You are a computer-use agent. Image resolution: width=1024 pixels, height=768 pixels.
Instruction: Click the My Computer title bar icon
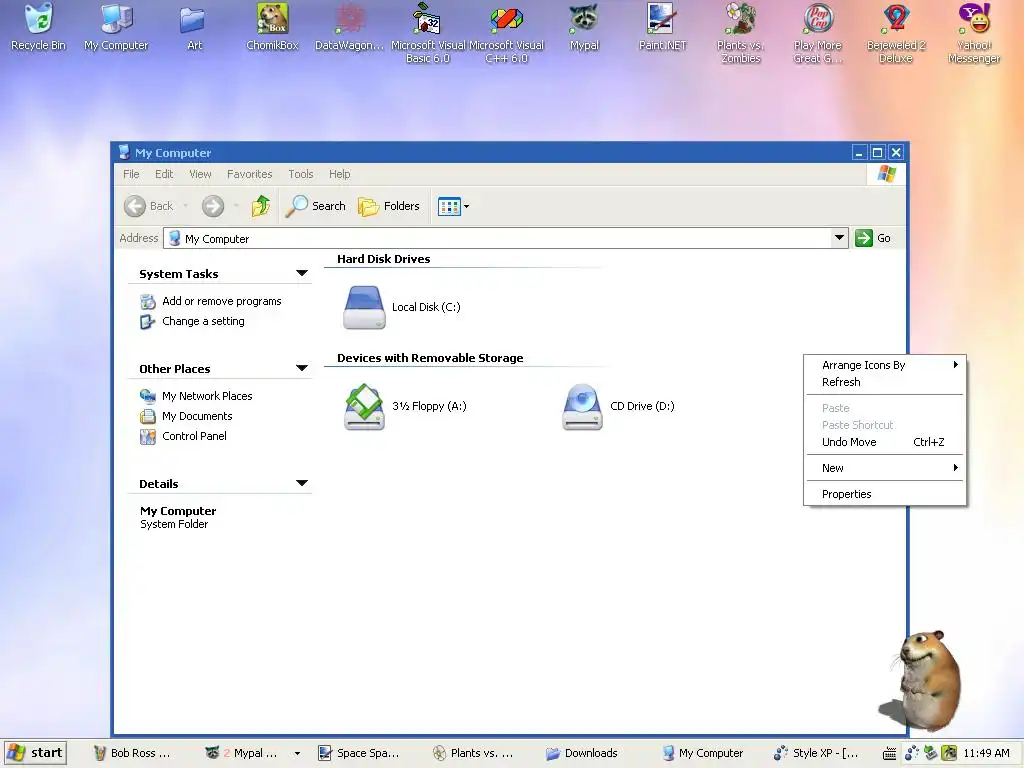124,153
